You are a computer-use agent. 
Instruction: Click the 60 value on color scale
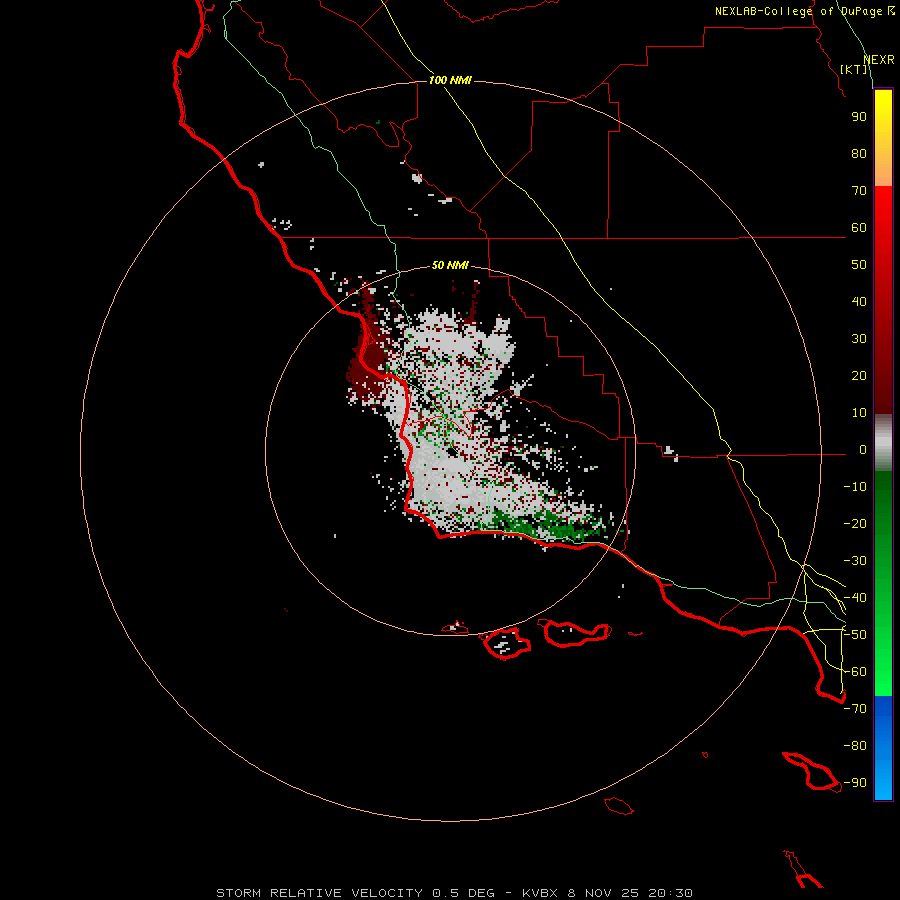point(859,227)
